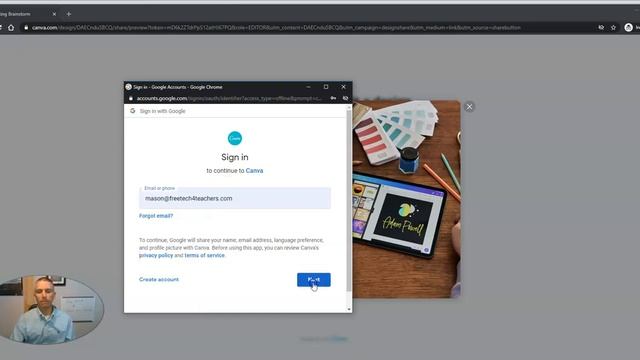The width and height of the screenshot is (640, 360).
Task: Click the popup address bar padlock icon
Action: pyautogui.click(x=131, y=98)
